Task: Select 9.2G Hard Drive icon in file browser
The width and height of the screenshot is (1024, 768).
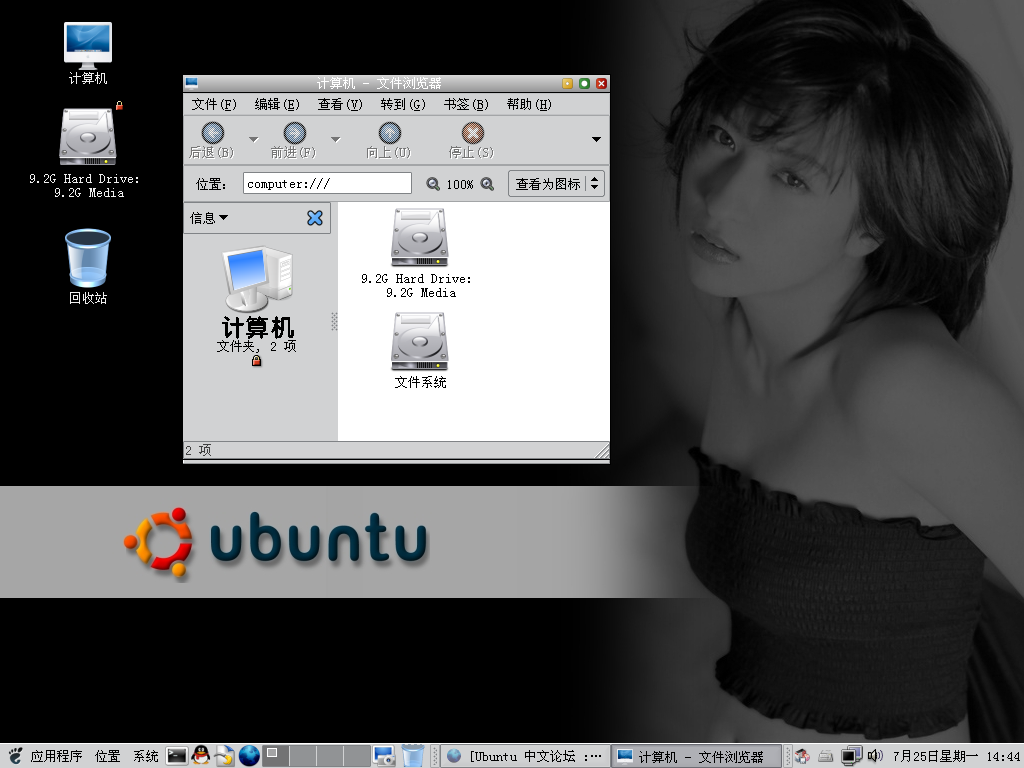Action: coord(419,238)
